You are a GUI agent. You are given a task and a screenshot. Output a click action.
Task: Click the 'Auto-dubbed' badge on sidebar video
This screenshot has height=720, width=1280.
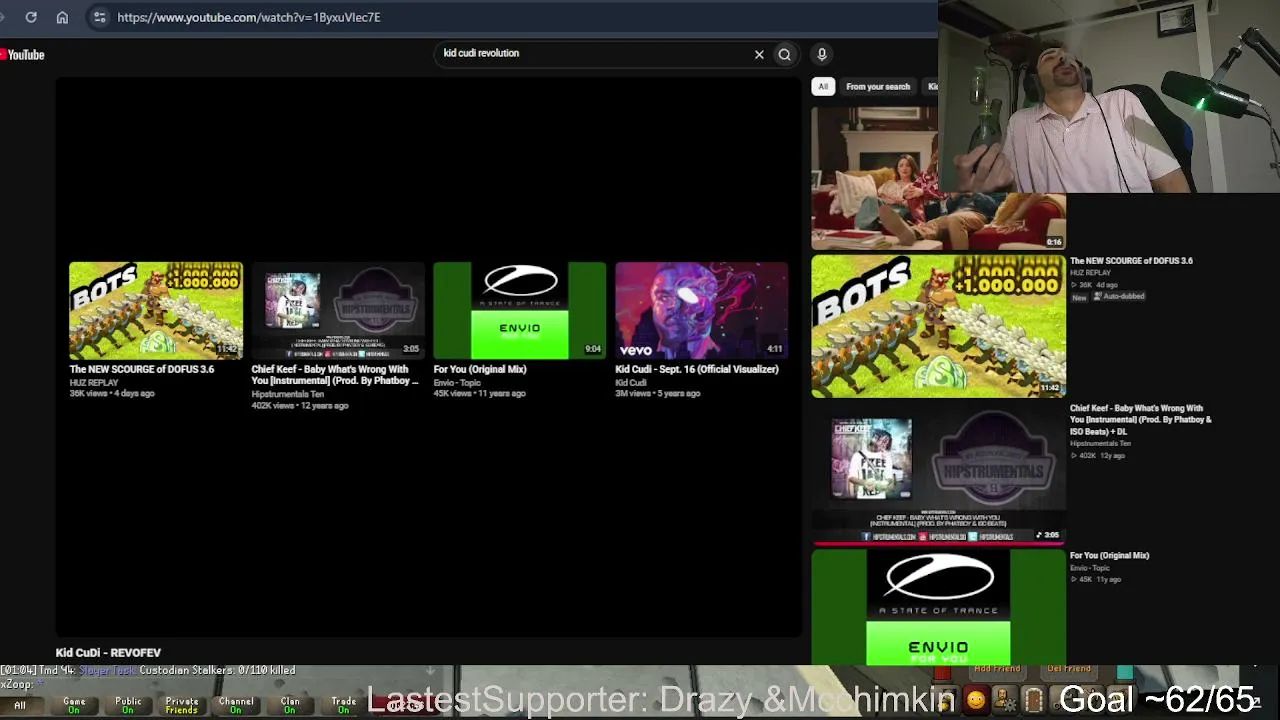click(1119, 297)
